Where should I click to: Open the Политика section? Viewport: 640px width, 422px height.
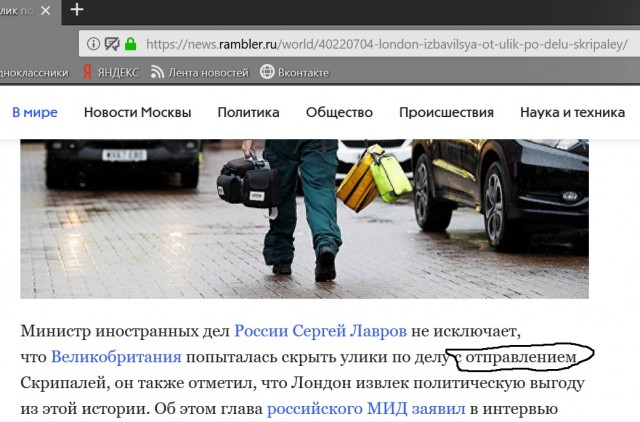[x=248, y=112]
